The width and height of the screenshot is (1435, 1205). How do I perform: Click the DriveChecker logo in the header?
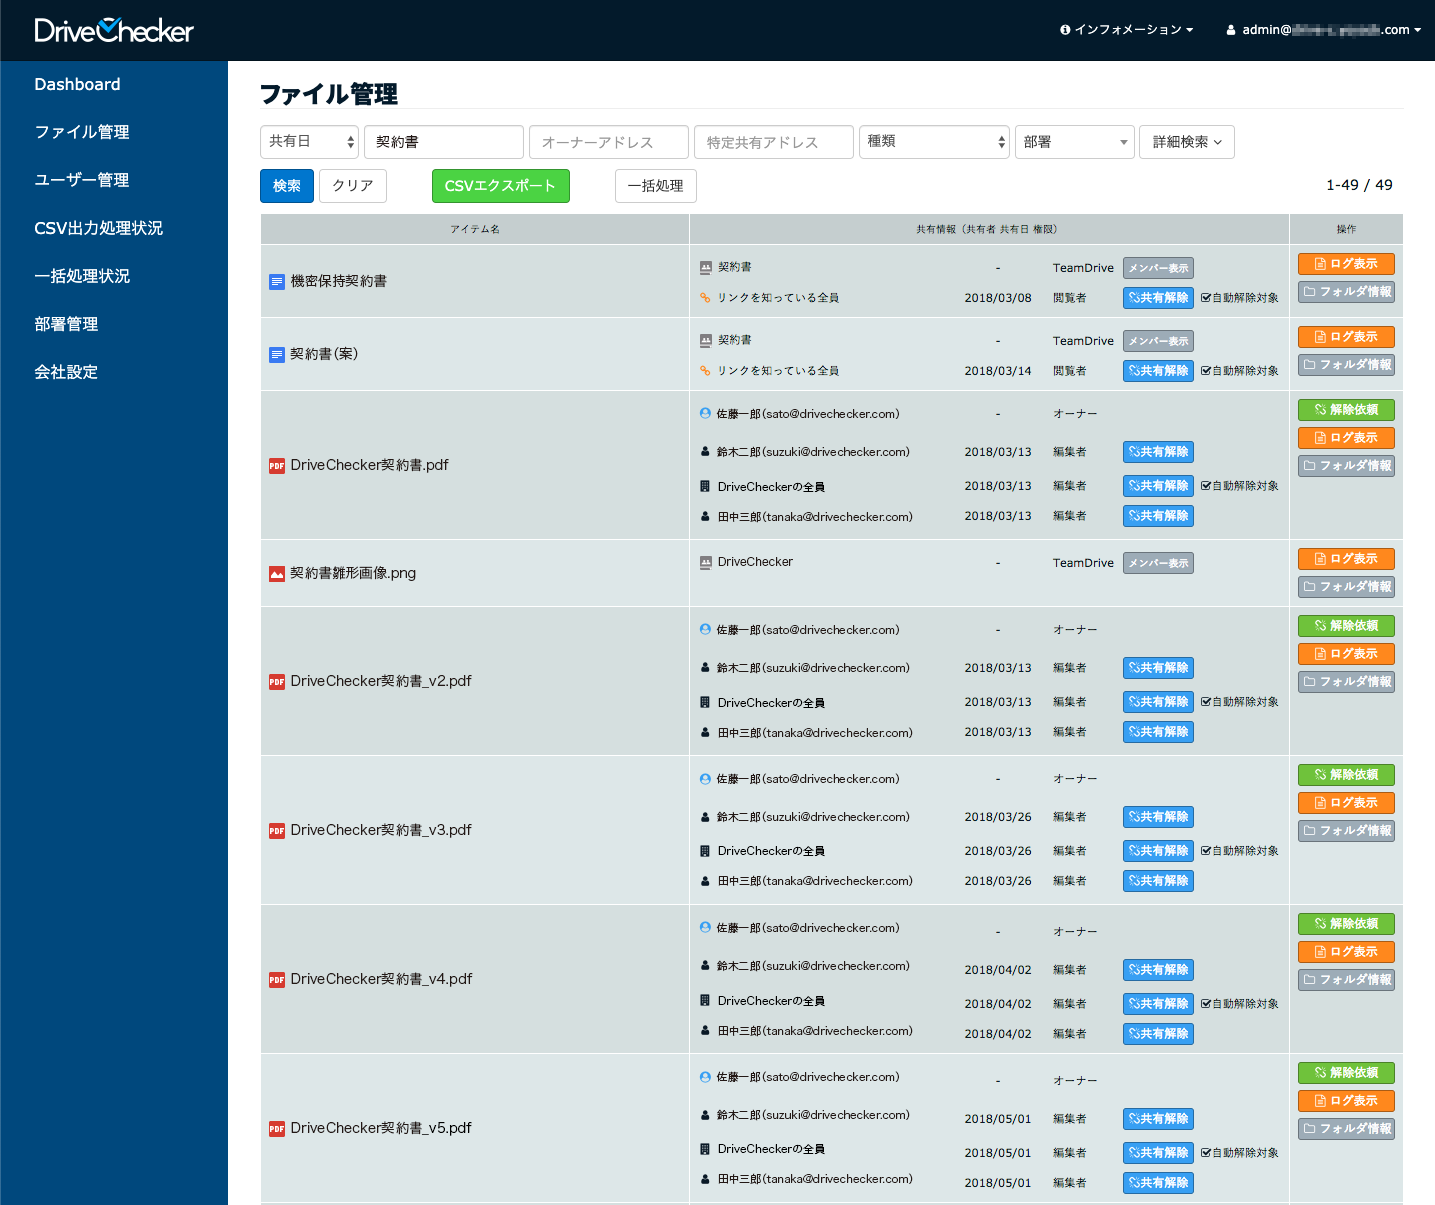coord(114,30)
